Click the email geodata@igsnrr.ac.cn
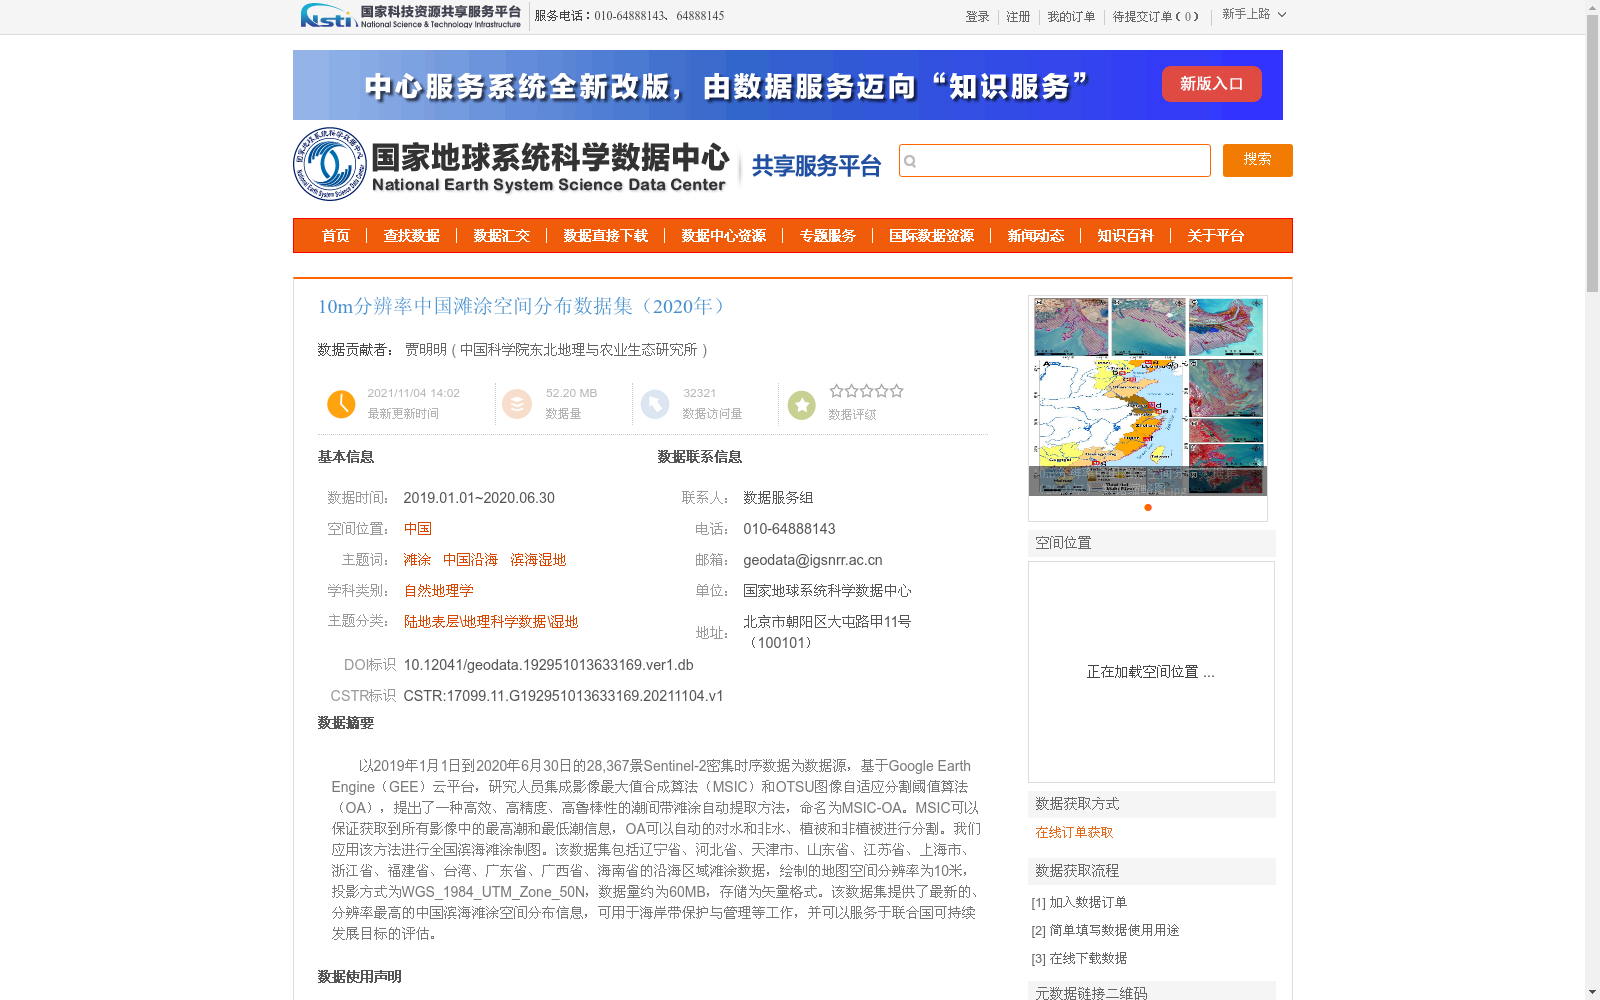 coord(813,560)
